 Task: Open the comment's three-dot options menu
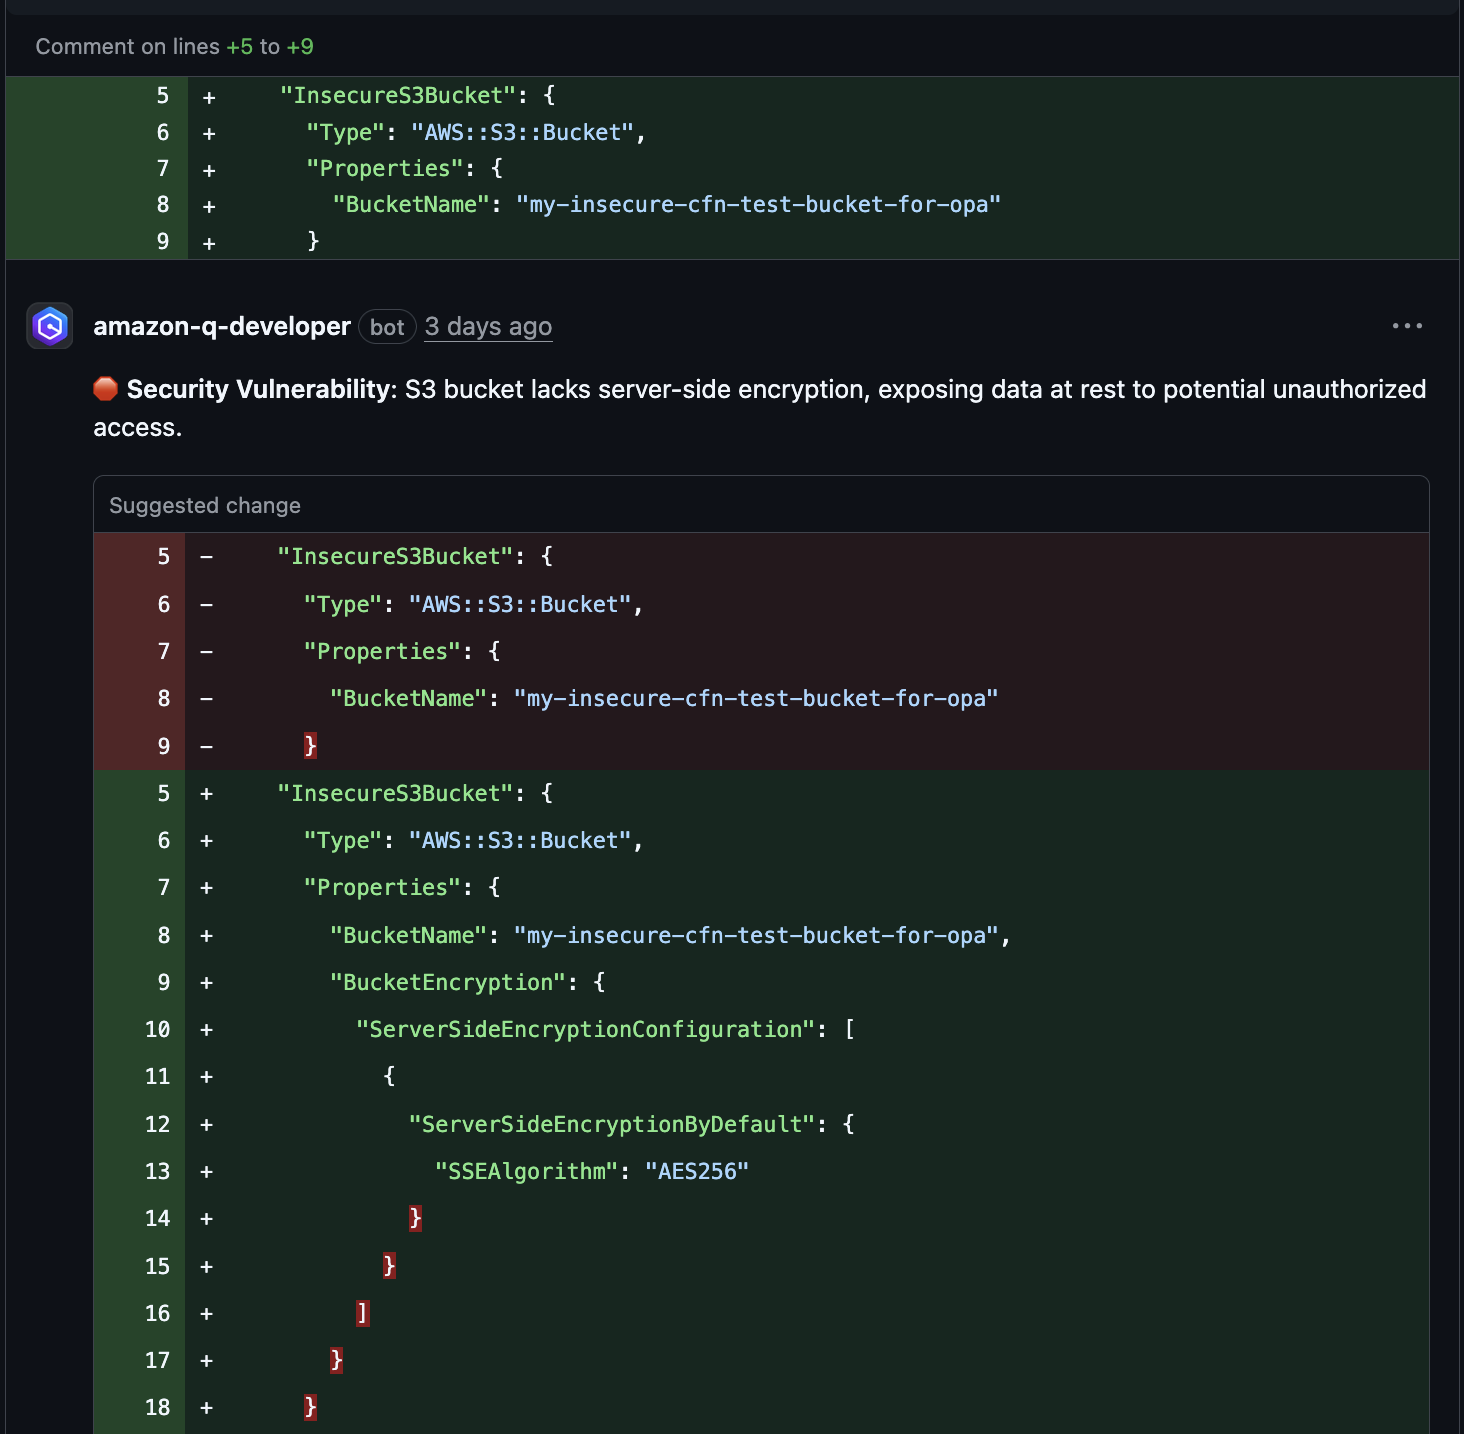(x=1406, y=326)
